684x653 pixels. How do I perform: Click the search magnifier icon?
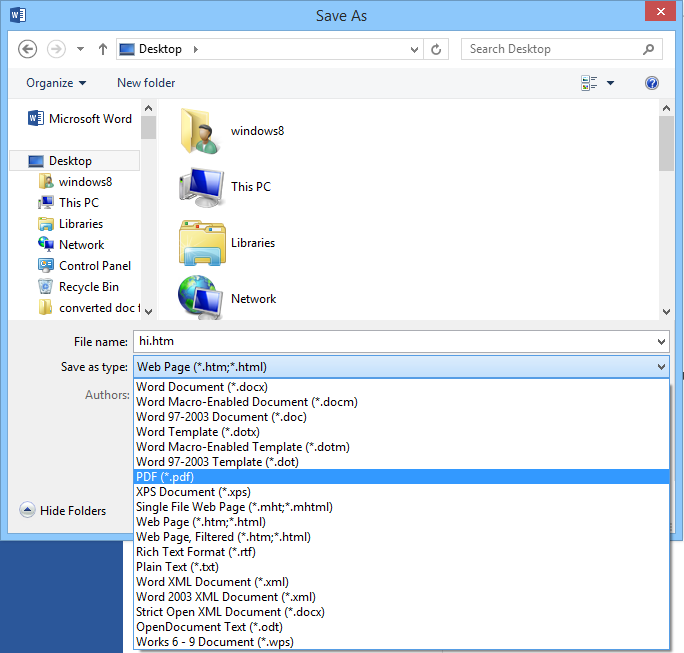[649, 49]
